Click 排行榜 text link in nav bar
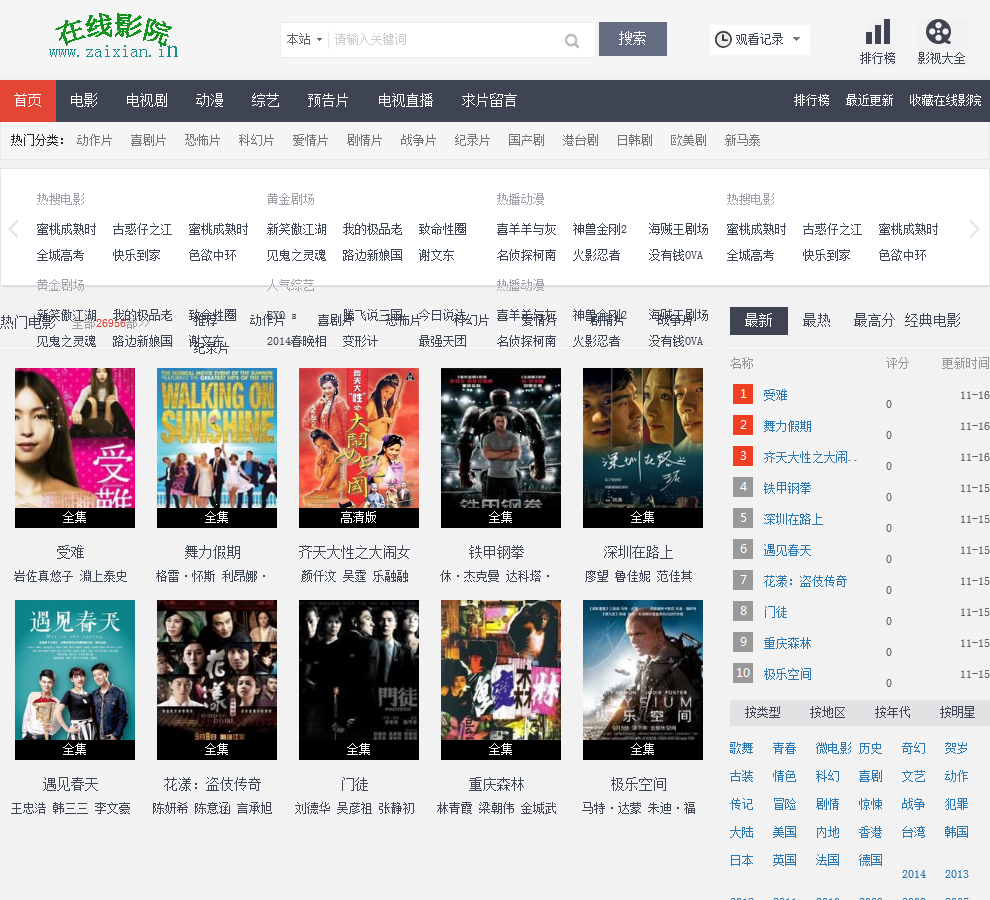The height and width of the screenshot is (900, 990). click(811, 100)
